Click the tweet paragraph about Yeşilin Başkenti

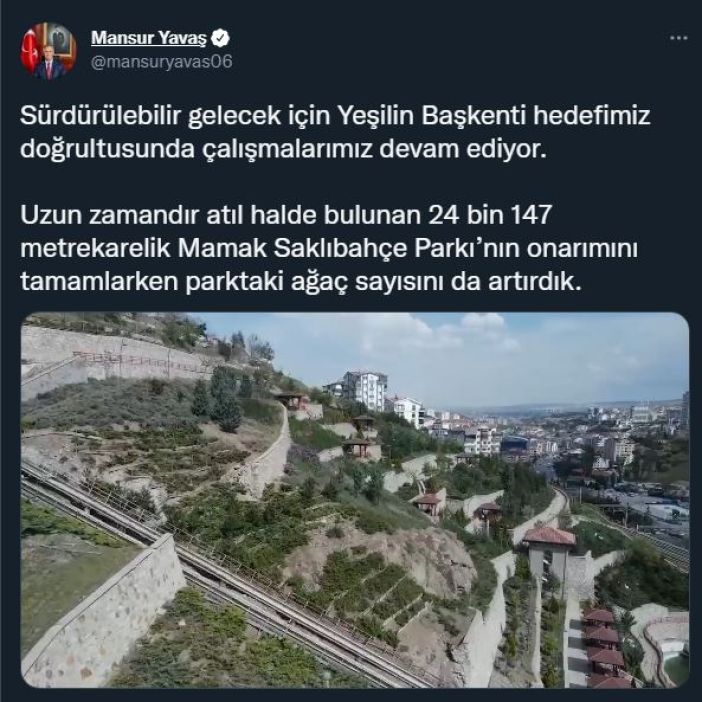[x=335, y=132]
